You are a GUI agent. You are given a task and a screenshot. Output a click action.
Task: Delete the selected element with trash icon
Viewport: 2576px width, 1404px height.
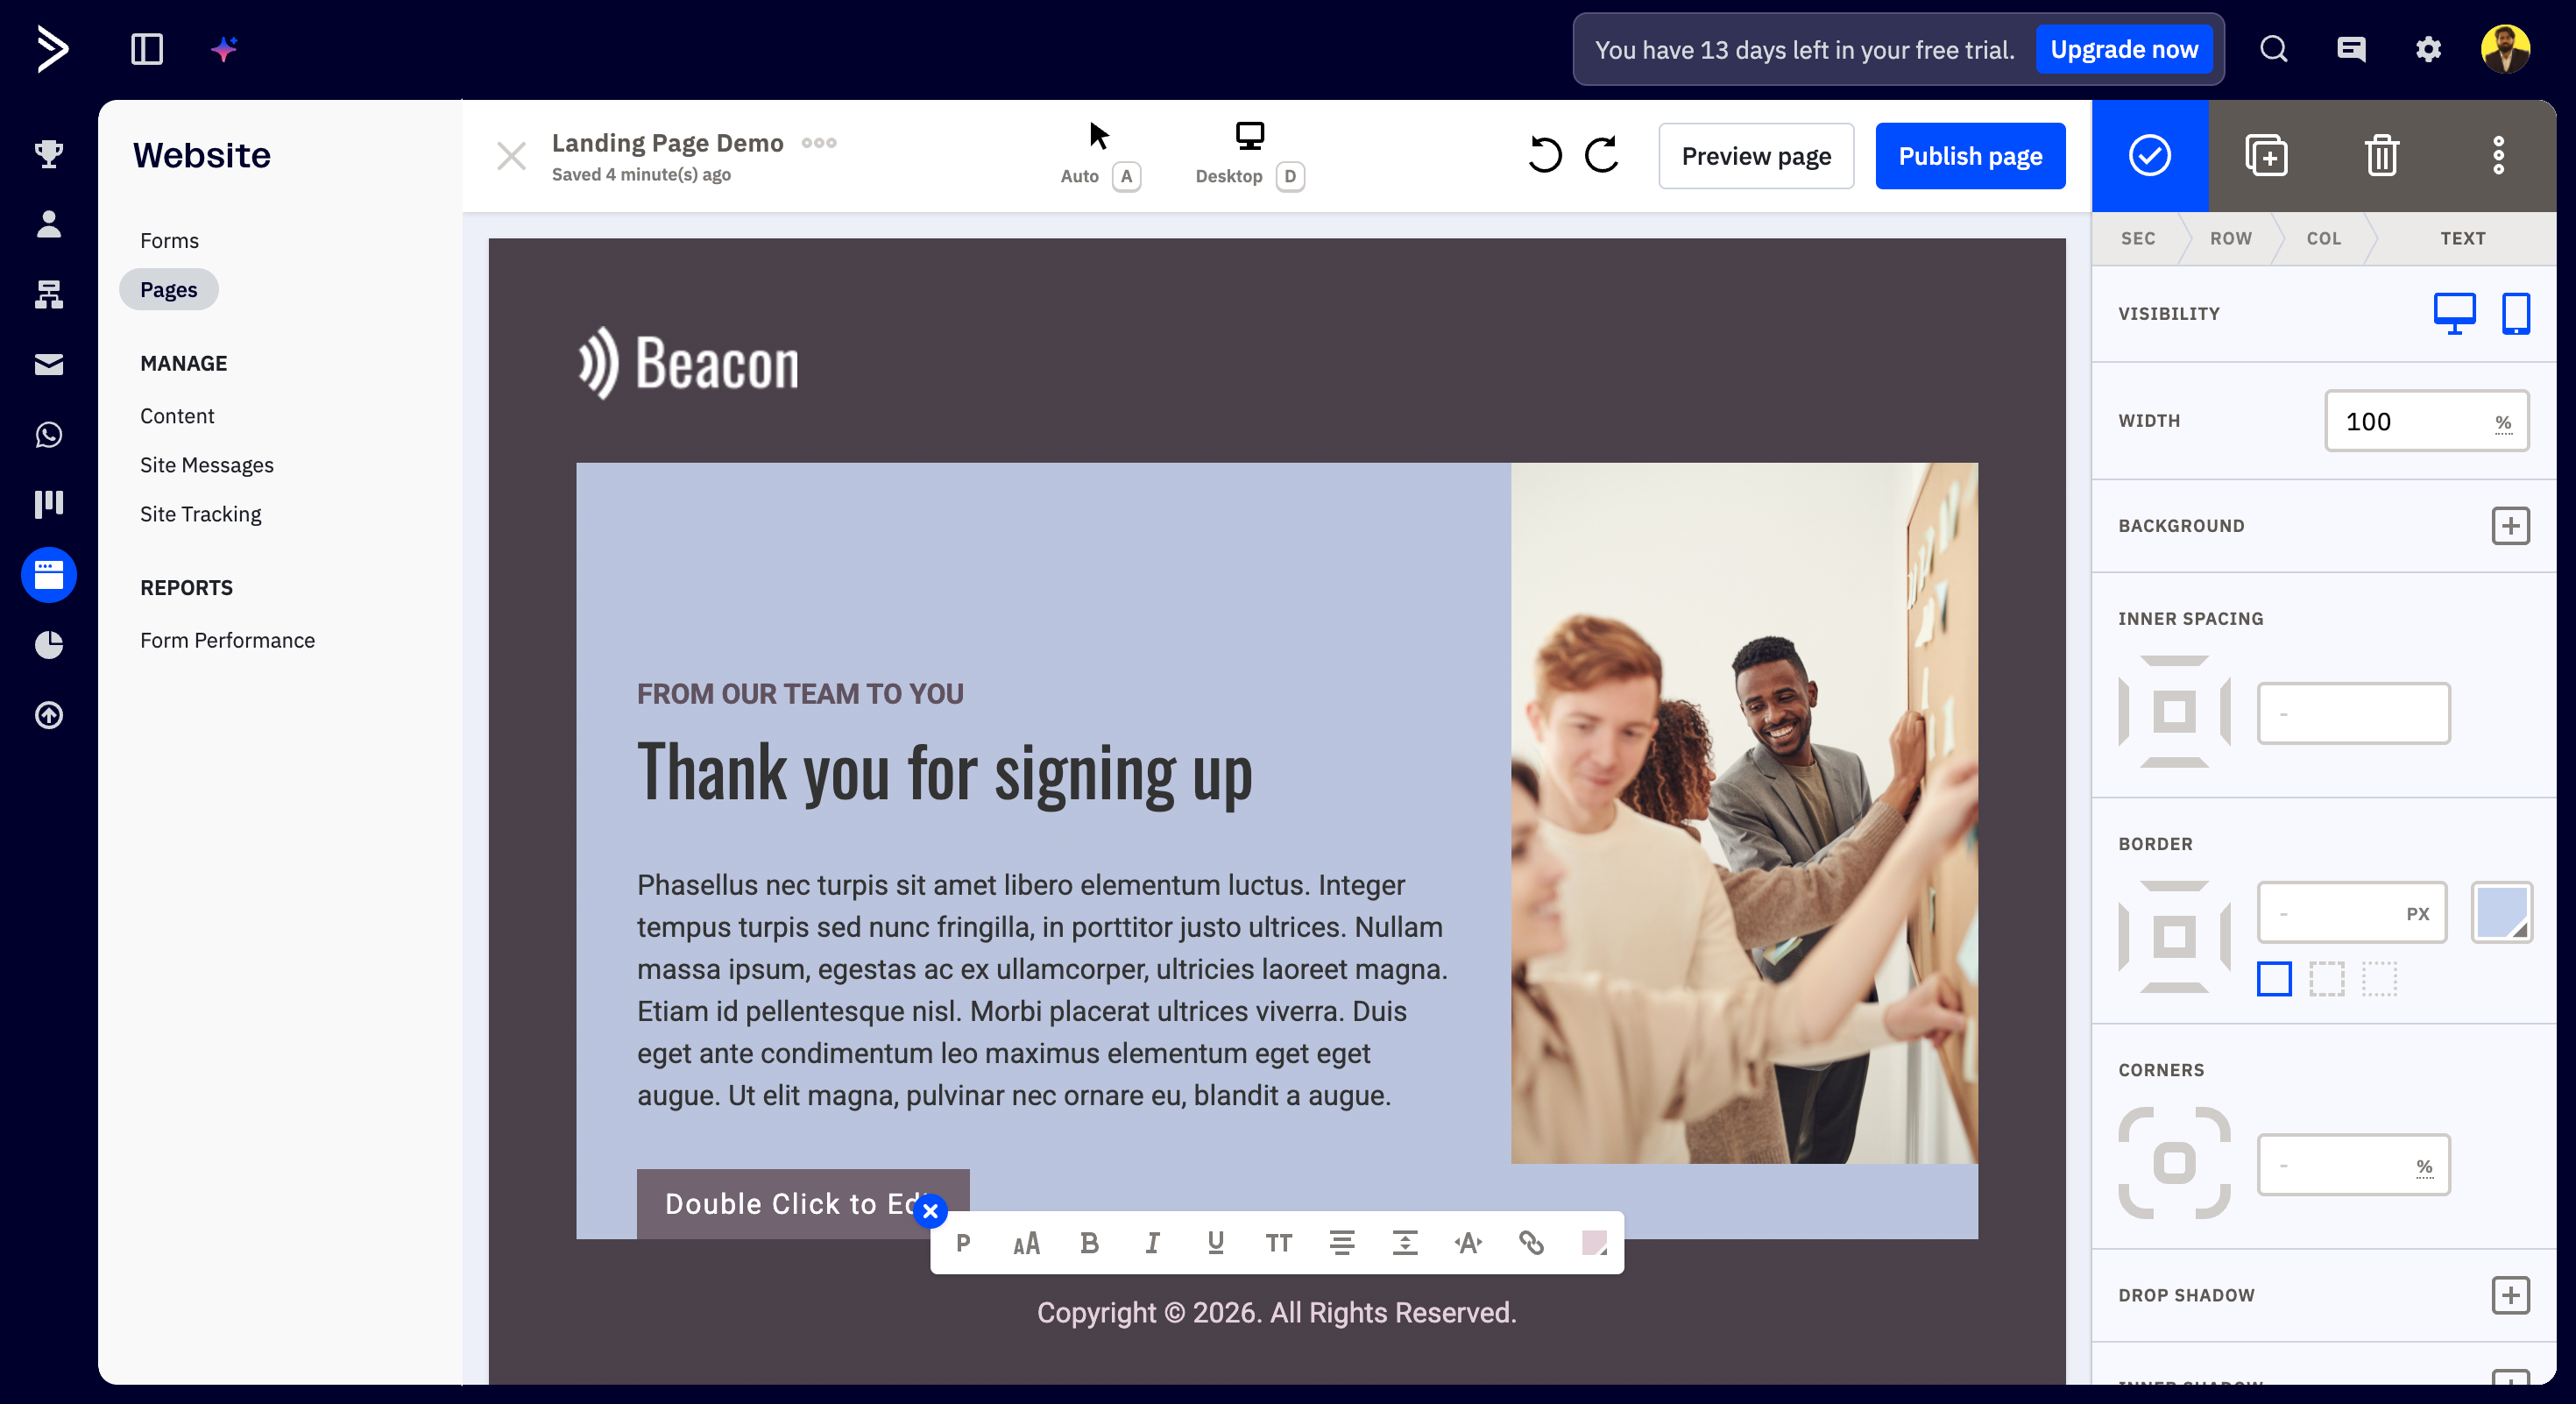click(2382, 156)
